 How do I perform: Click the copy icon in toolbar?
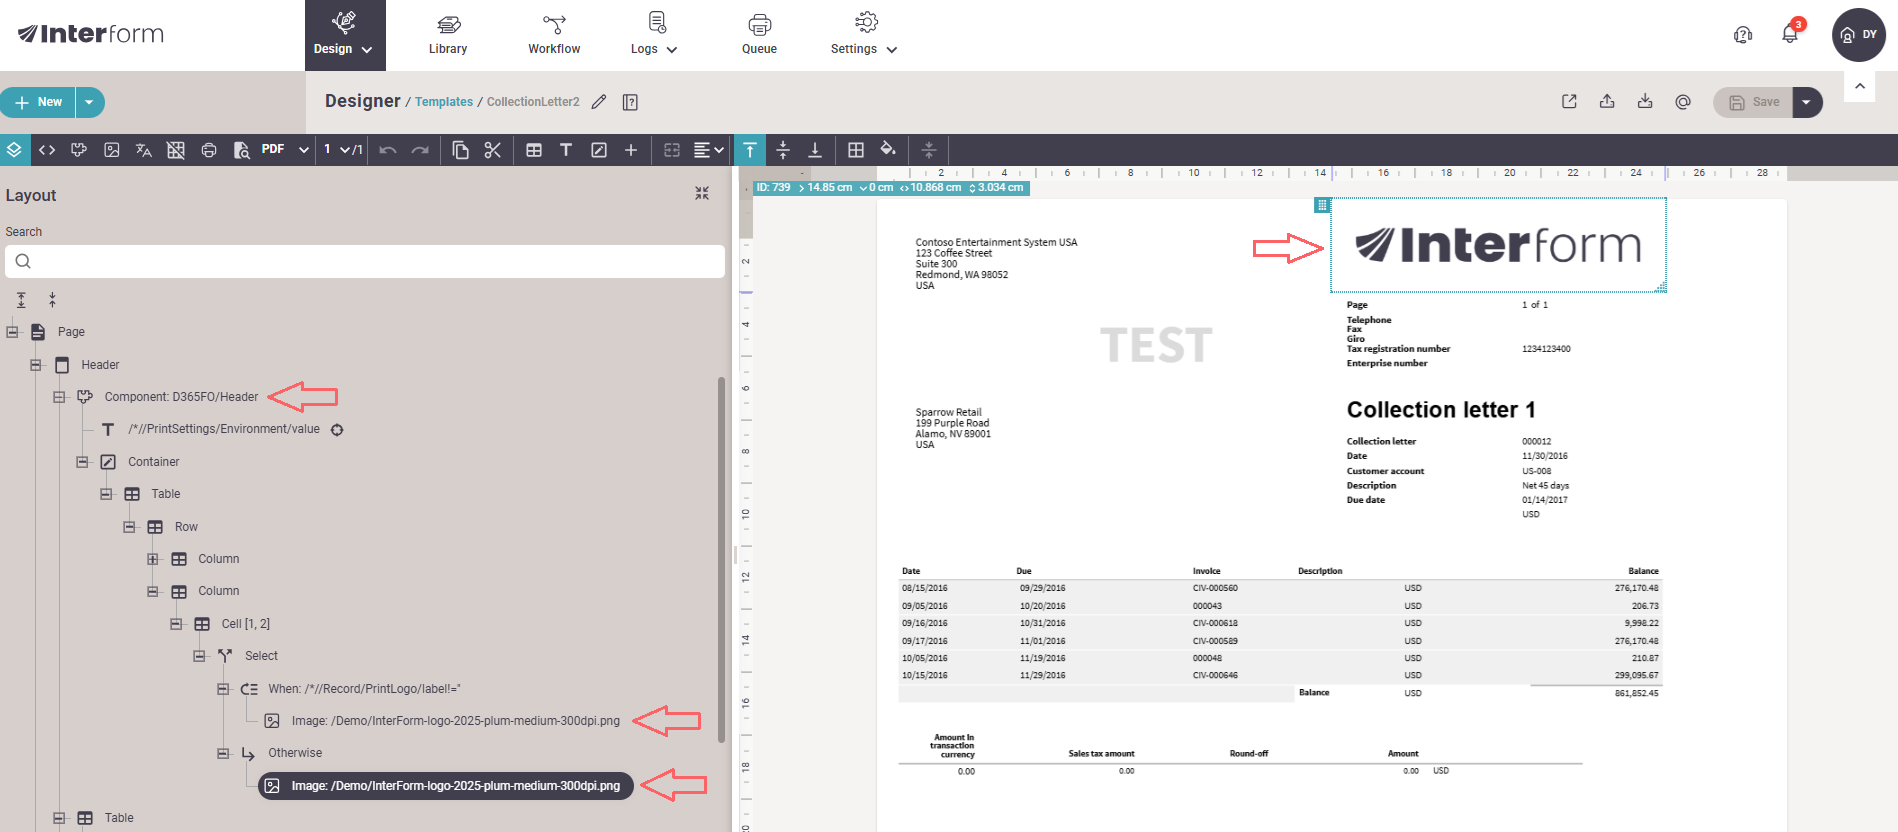click(x=460, y=150)
